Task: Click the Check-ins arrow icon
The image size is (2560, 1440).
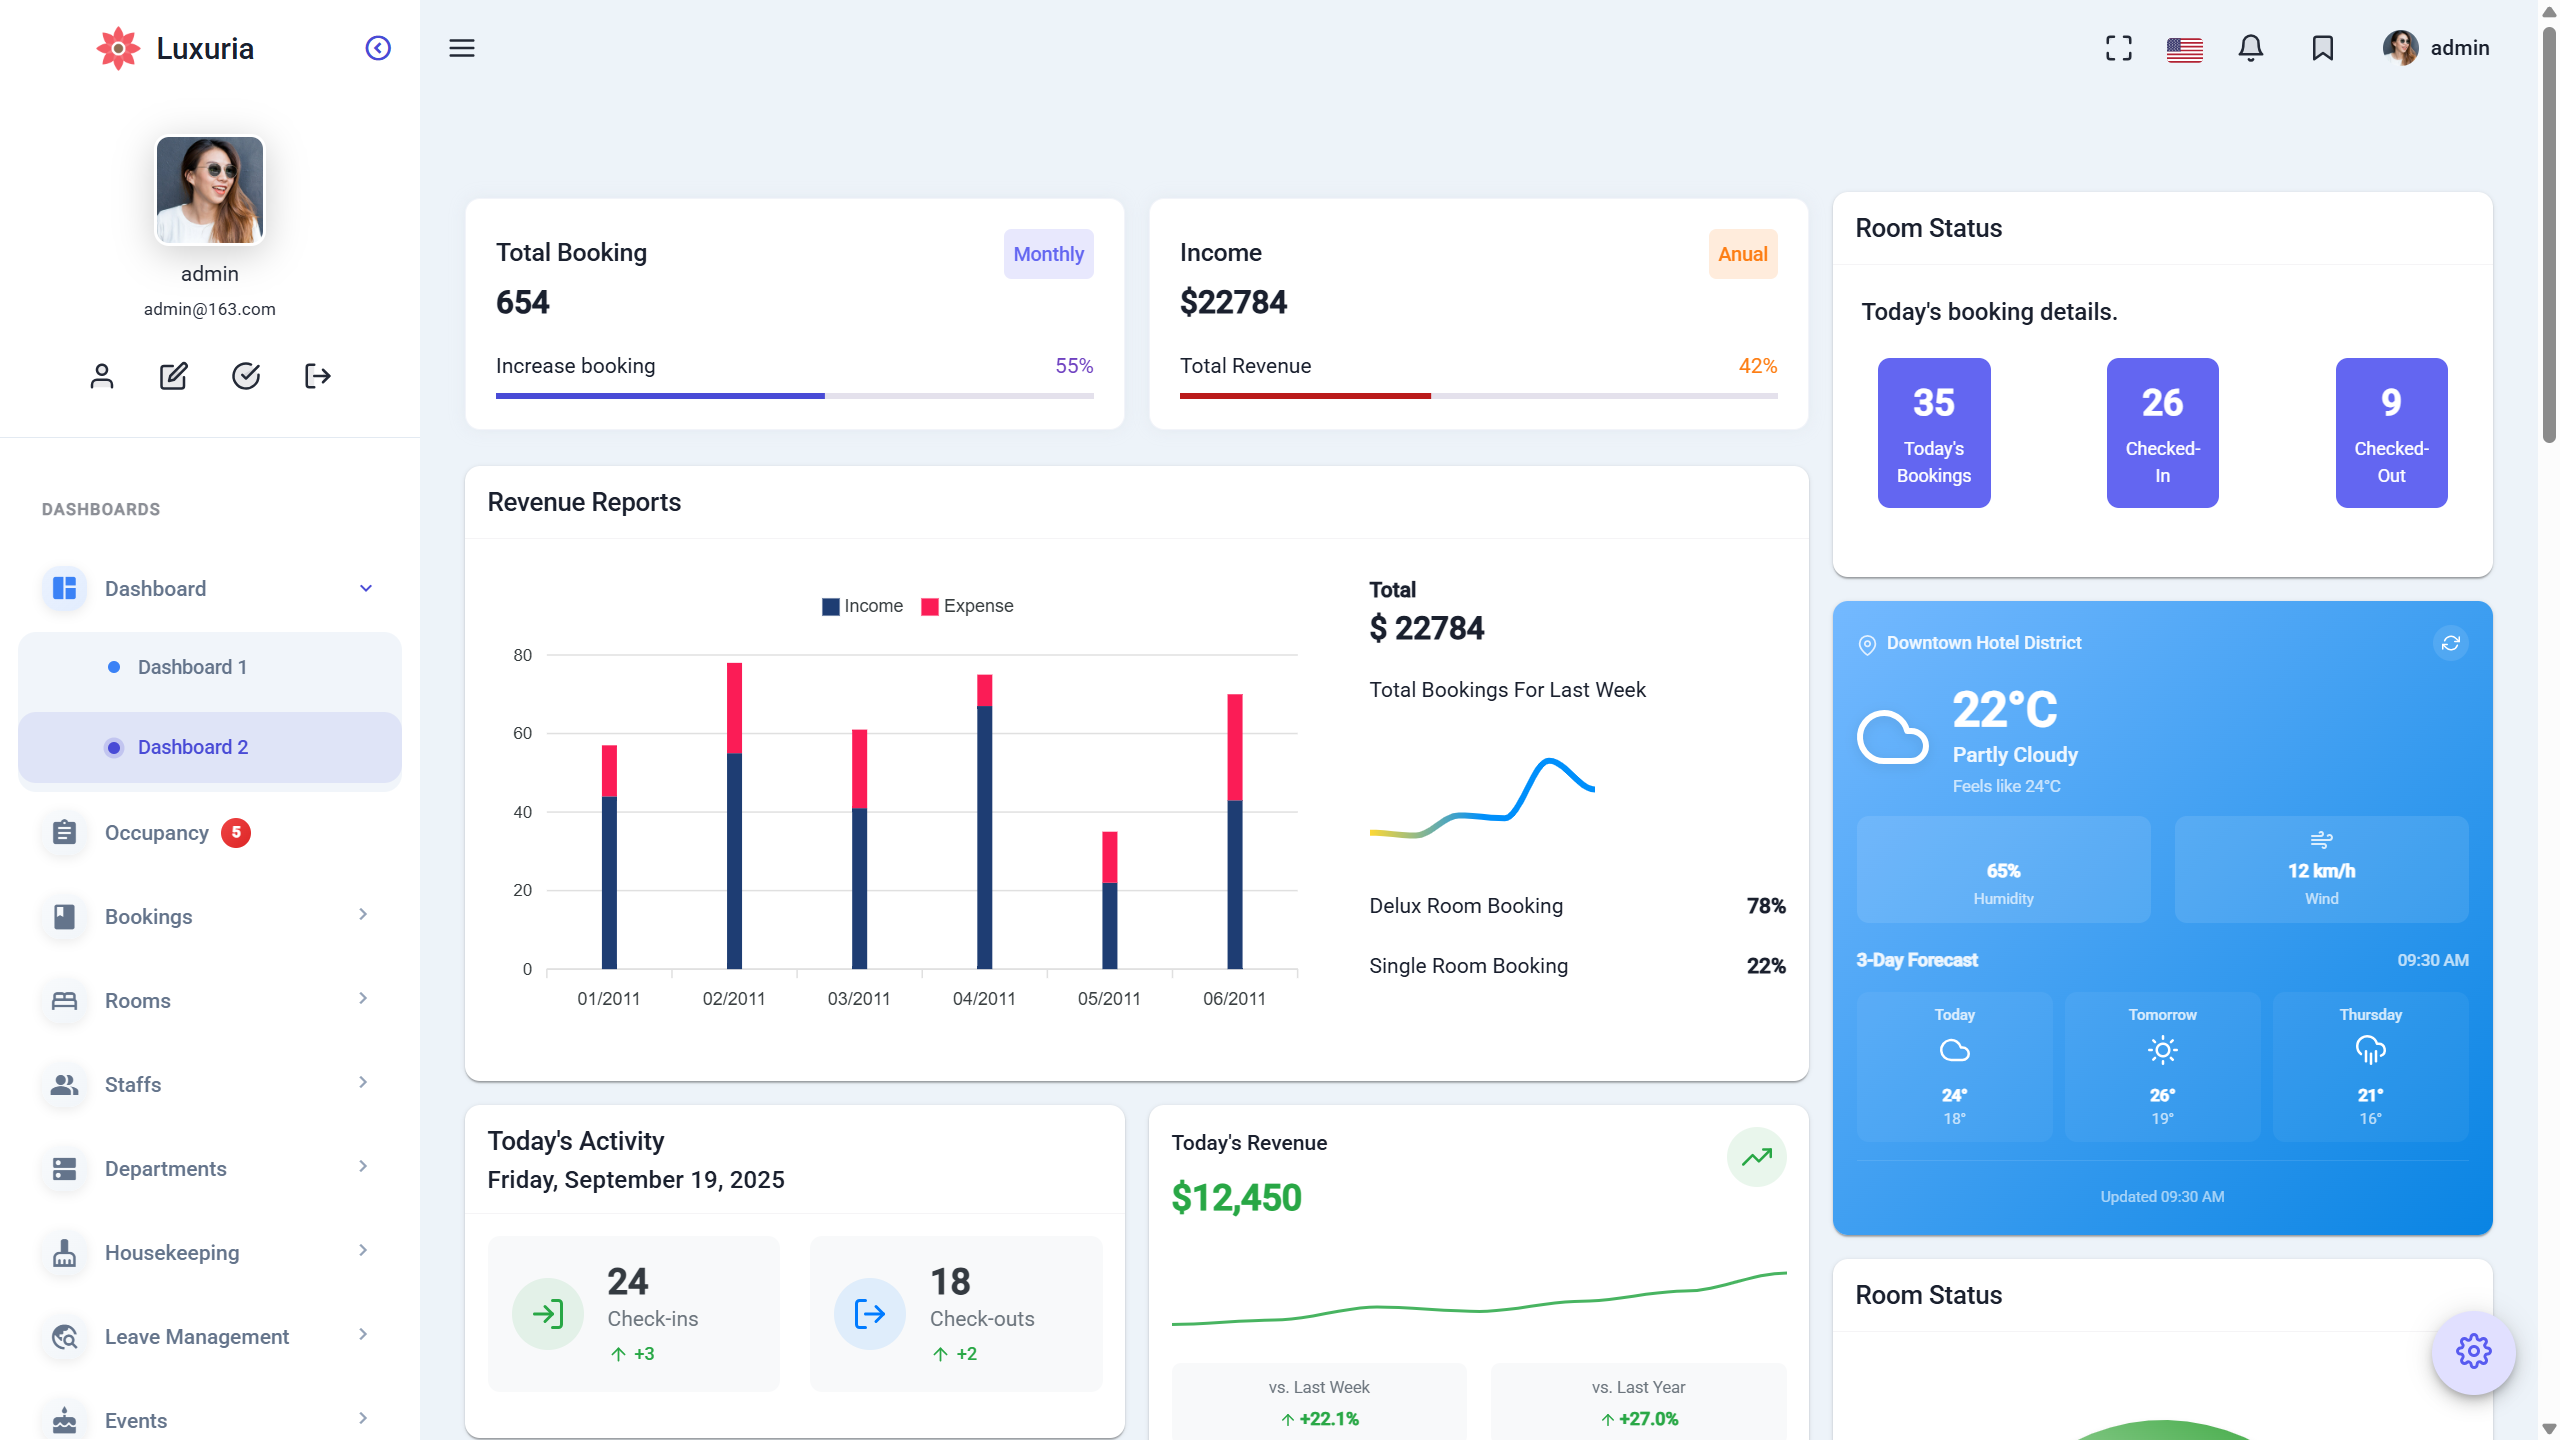Action: coord(547,1313)
